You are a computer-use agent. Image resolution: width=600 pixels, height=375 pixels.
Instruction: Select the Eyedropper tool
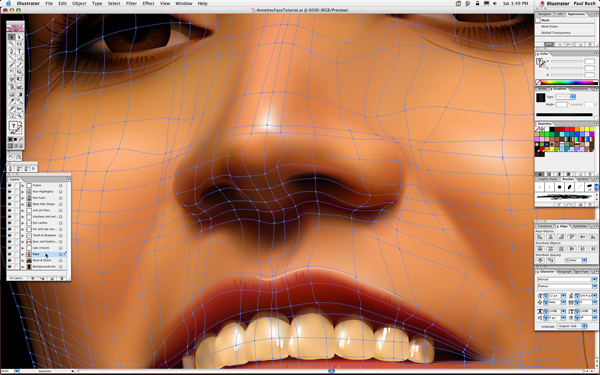tap(11, 101)
